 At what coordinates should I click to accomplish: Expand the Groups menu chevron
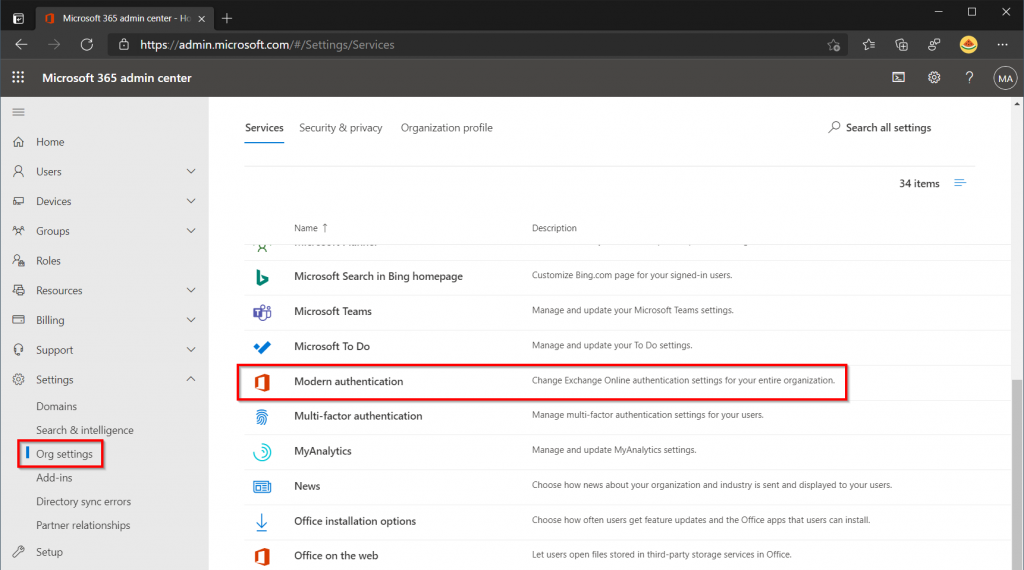tap(191, 230)
